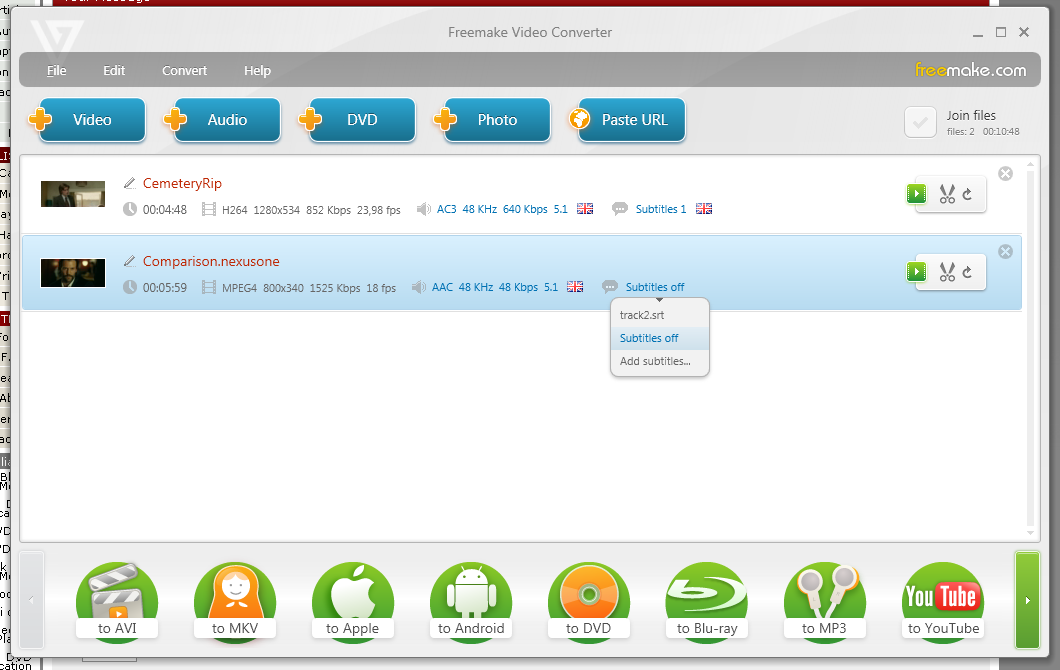Remove CemeteryRip from the list
The height and width of the screenshot is (670, 1060).
pos(1006,174)
